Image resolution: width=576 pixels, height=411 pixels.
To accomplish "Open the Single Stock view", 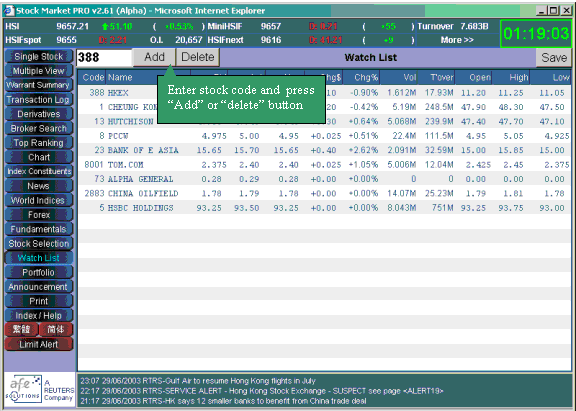I will click(39, 57).
